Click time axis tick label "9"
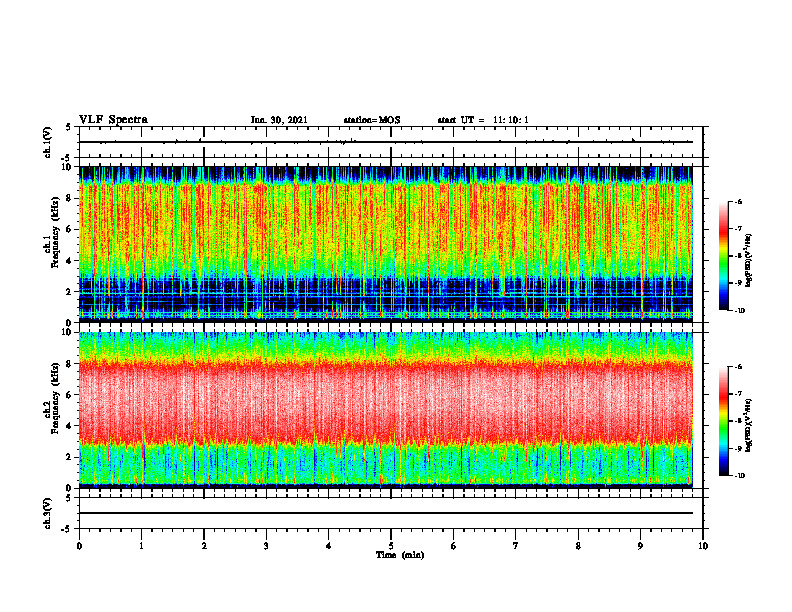This screenshot has height=612, width=792. (x=640, y=546)
